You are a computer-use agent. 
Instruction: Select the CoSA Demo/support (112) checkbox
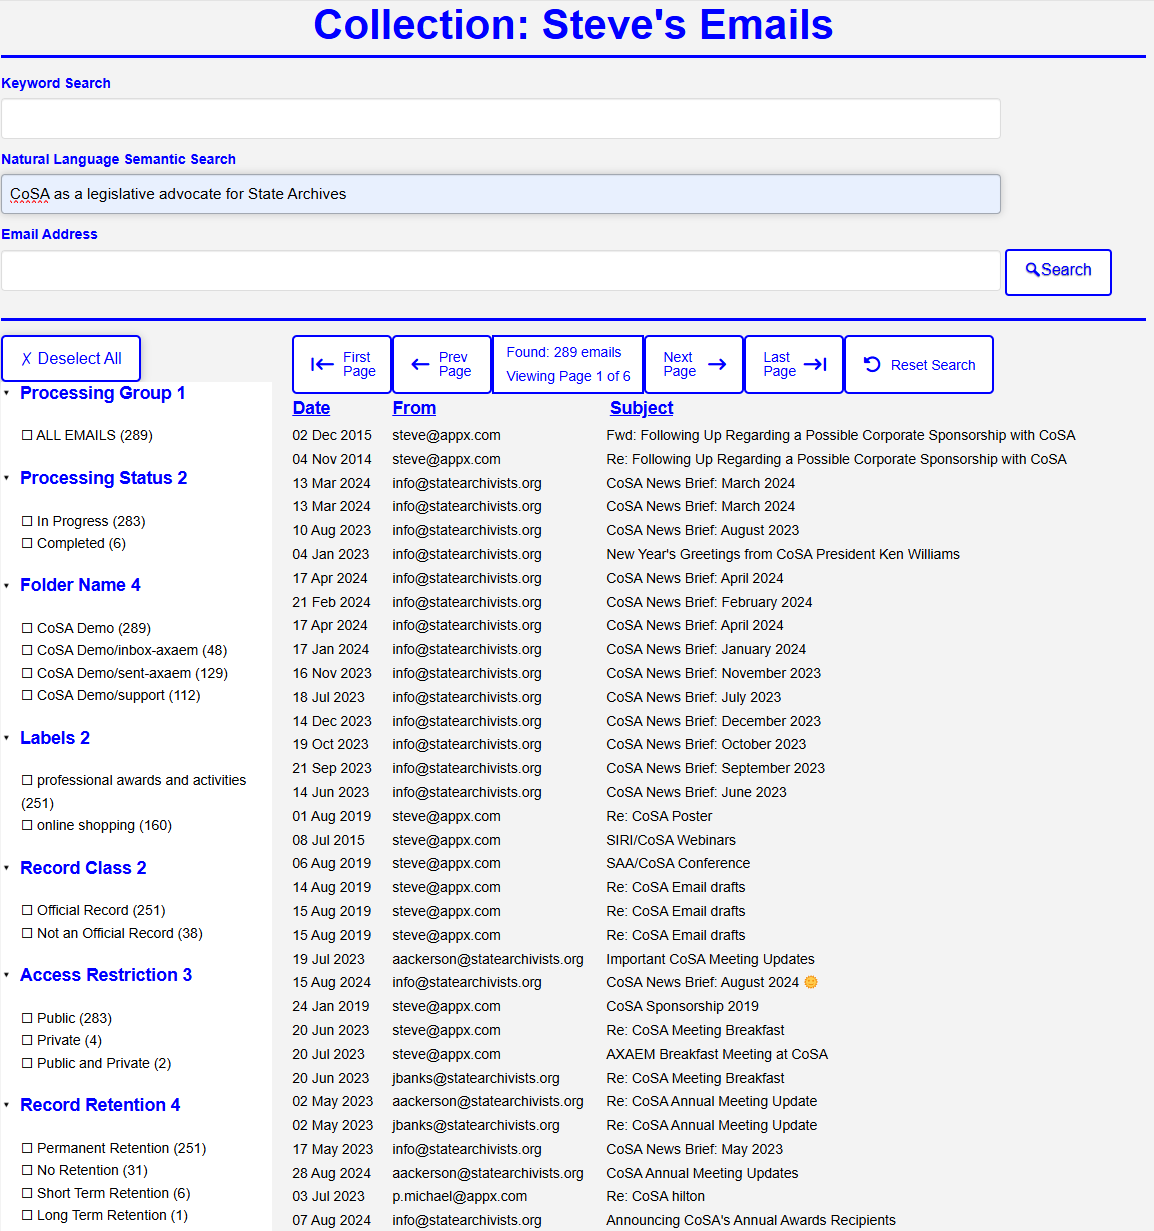click(x=27, y=695)
